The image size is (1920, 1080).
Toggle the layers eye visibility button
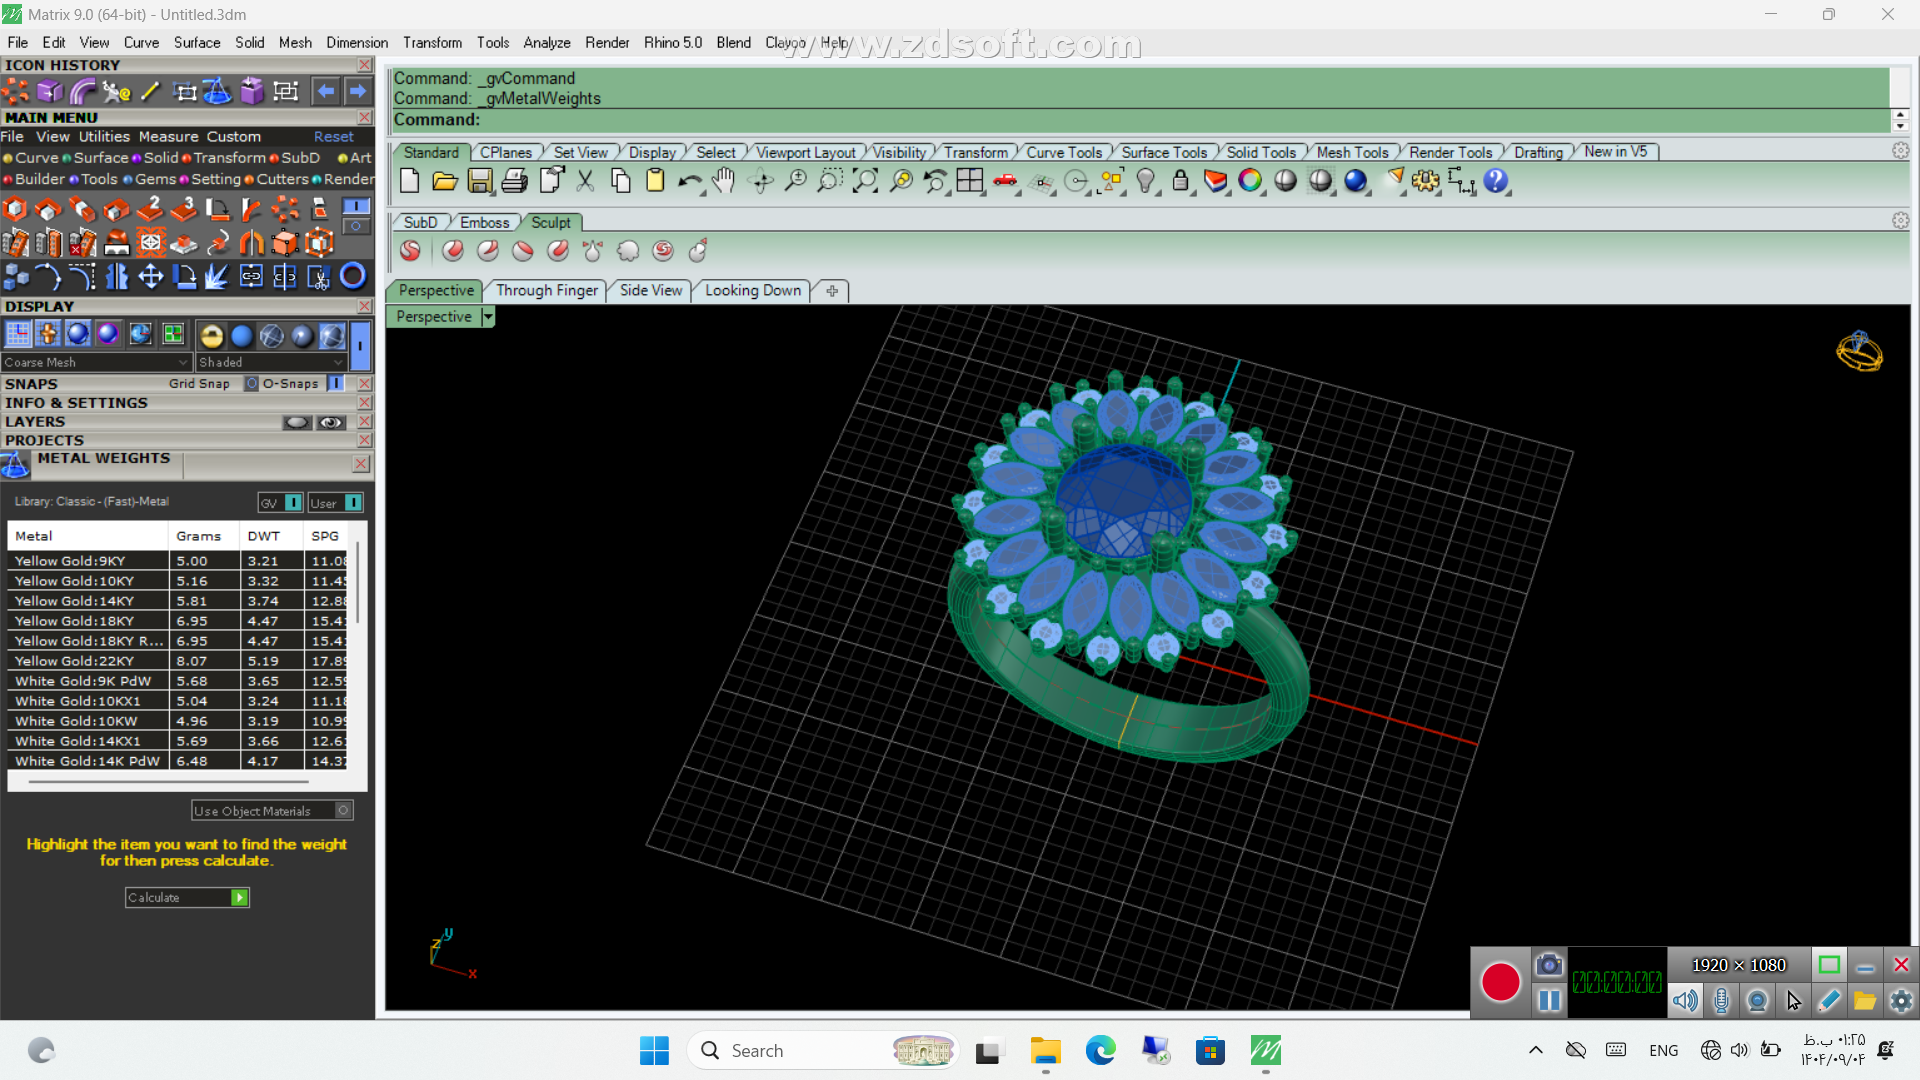pos(331,422)
